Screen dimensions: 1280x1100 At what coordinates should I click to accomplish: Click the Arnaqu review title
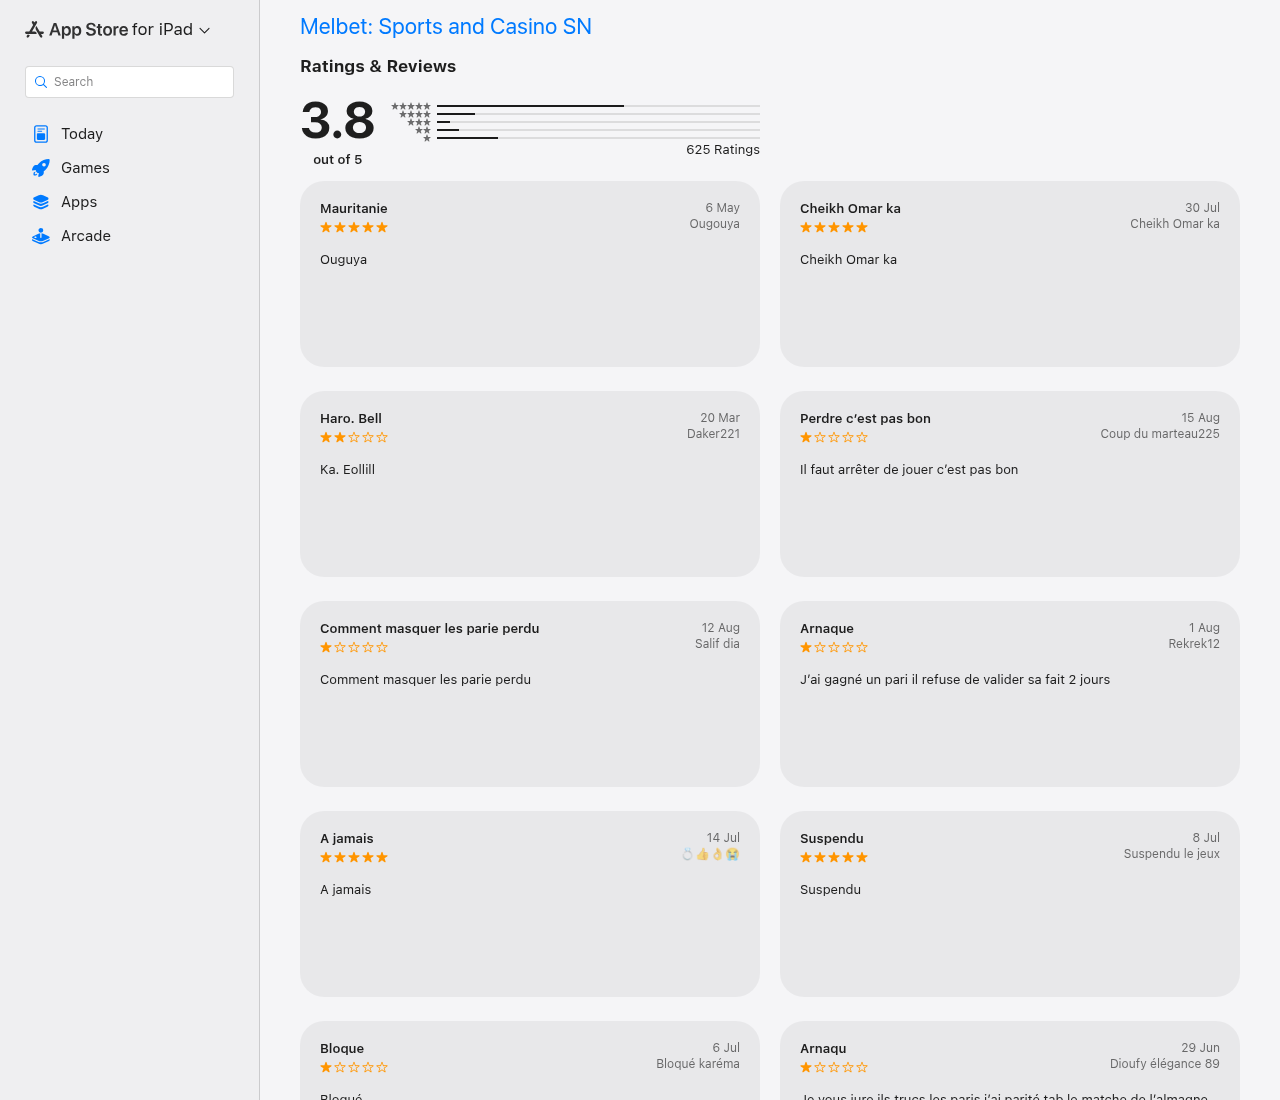pyautogui.click(x=823, y=1049)
